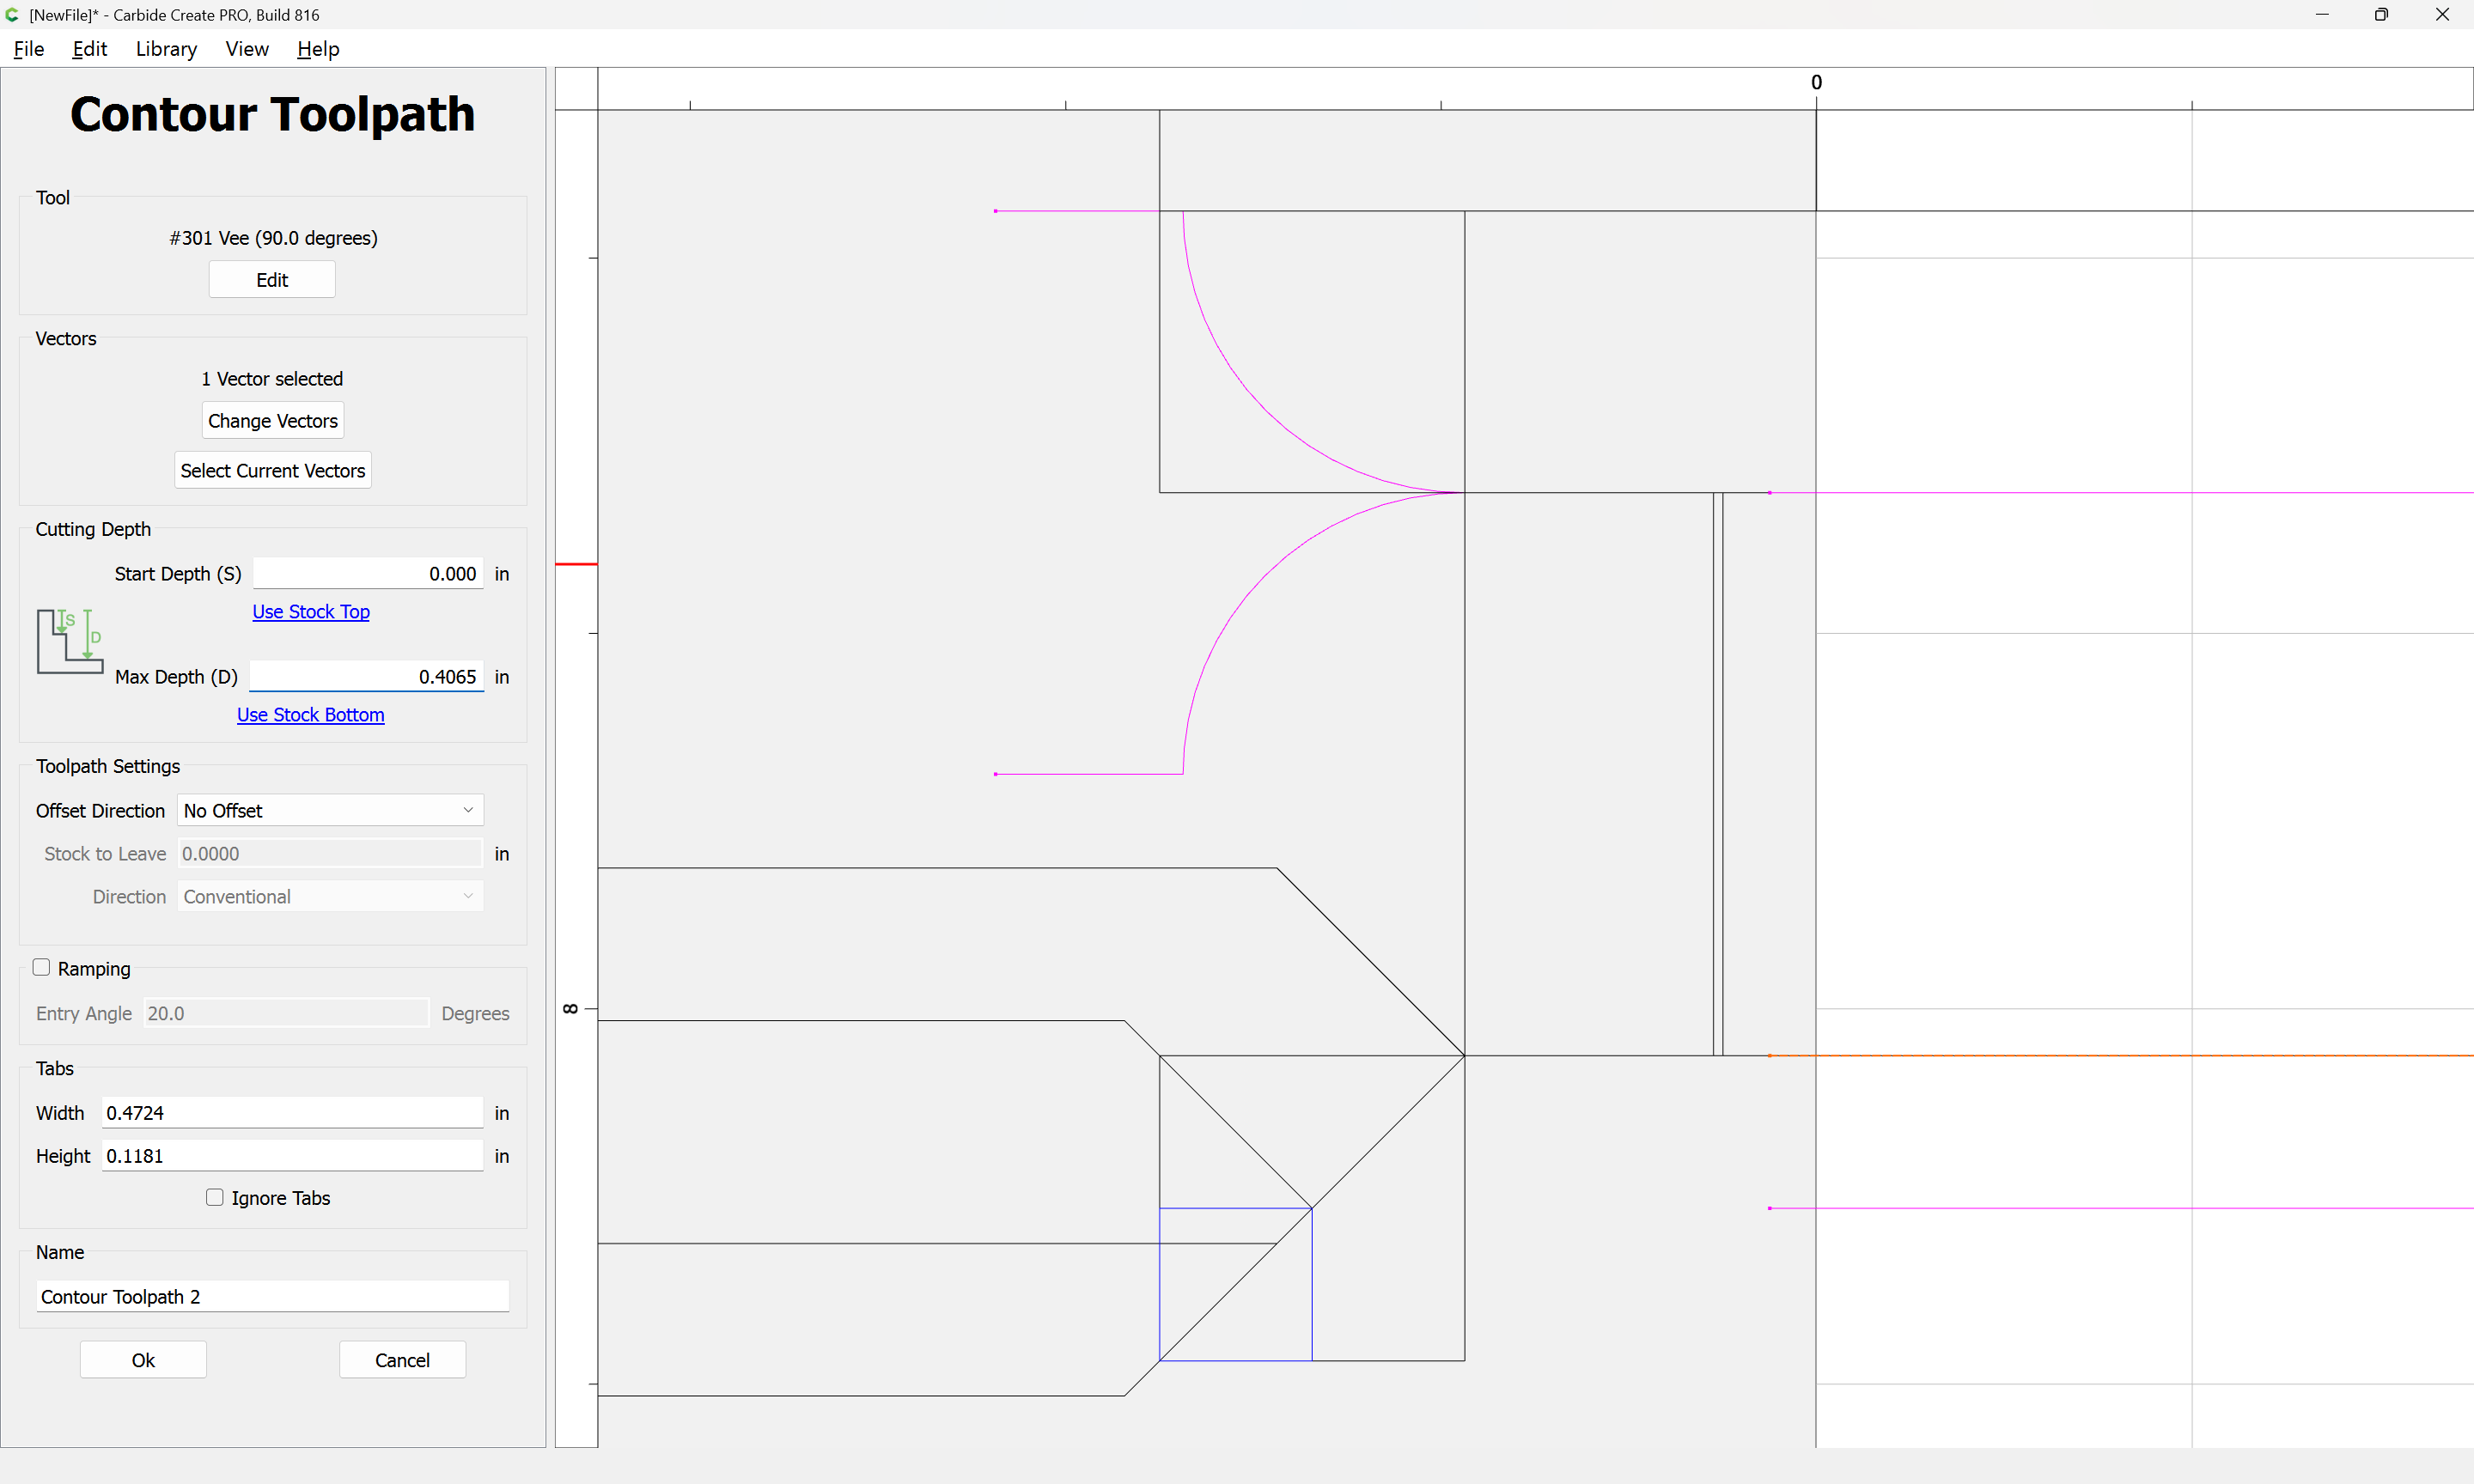This screenshot has height=1484, width=2474.
Task: Open the View menu
Action: tap(247, 49)
